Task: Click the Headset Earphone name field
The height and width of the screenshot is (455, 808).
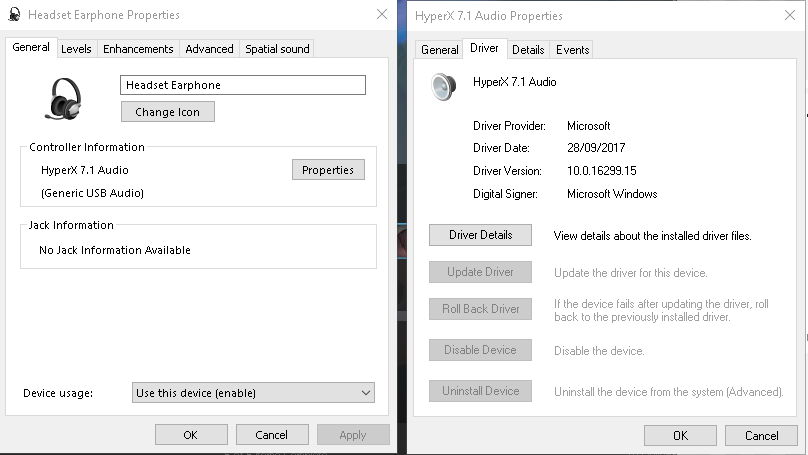Action: pyautogui.click(x=243, y=85)
